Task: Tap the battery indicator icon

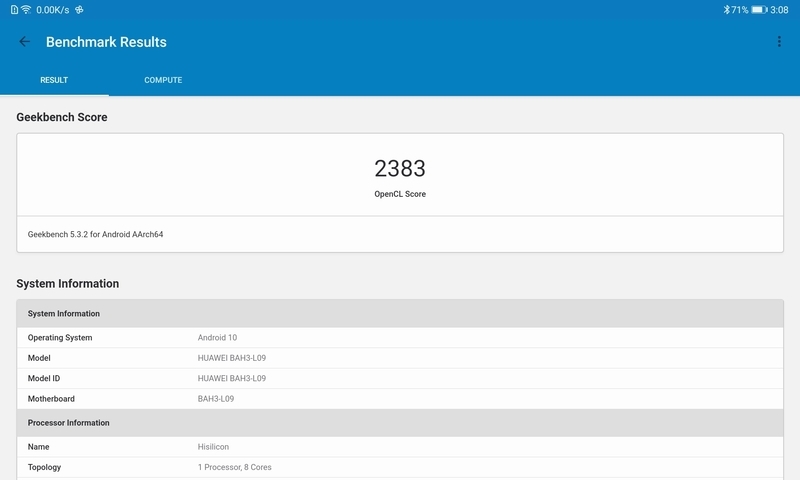Action: [x=759, y=10]
